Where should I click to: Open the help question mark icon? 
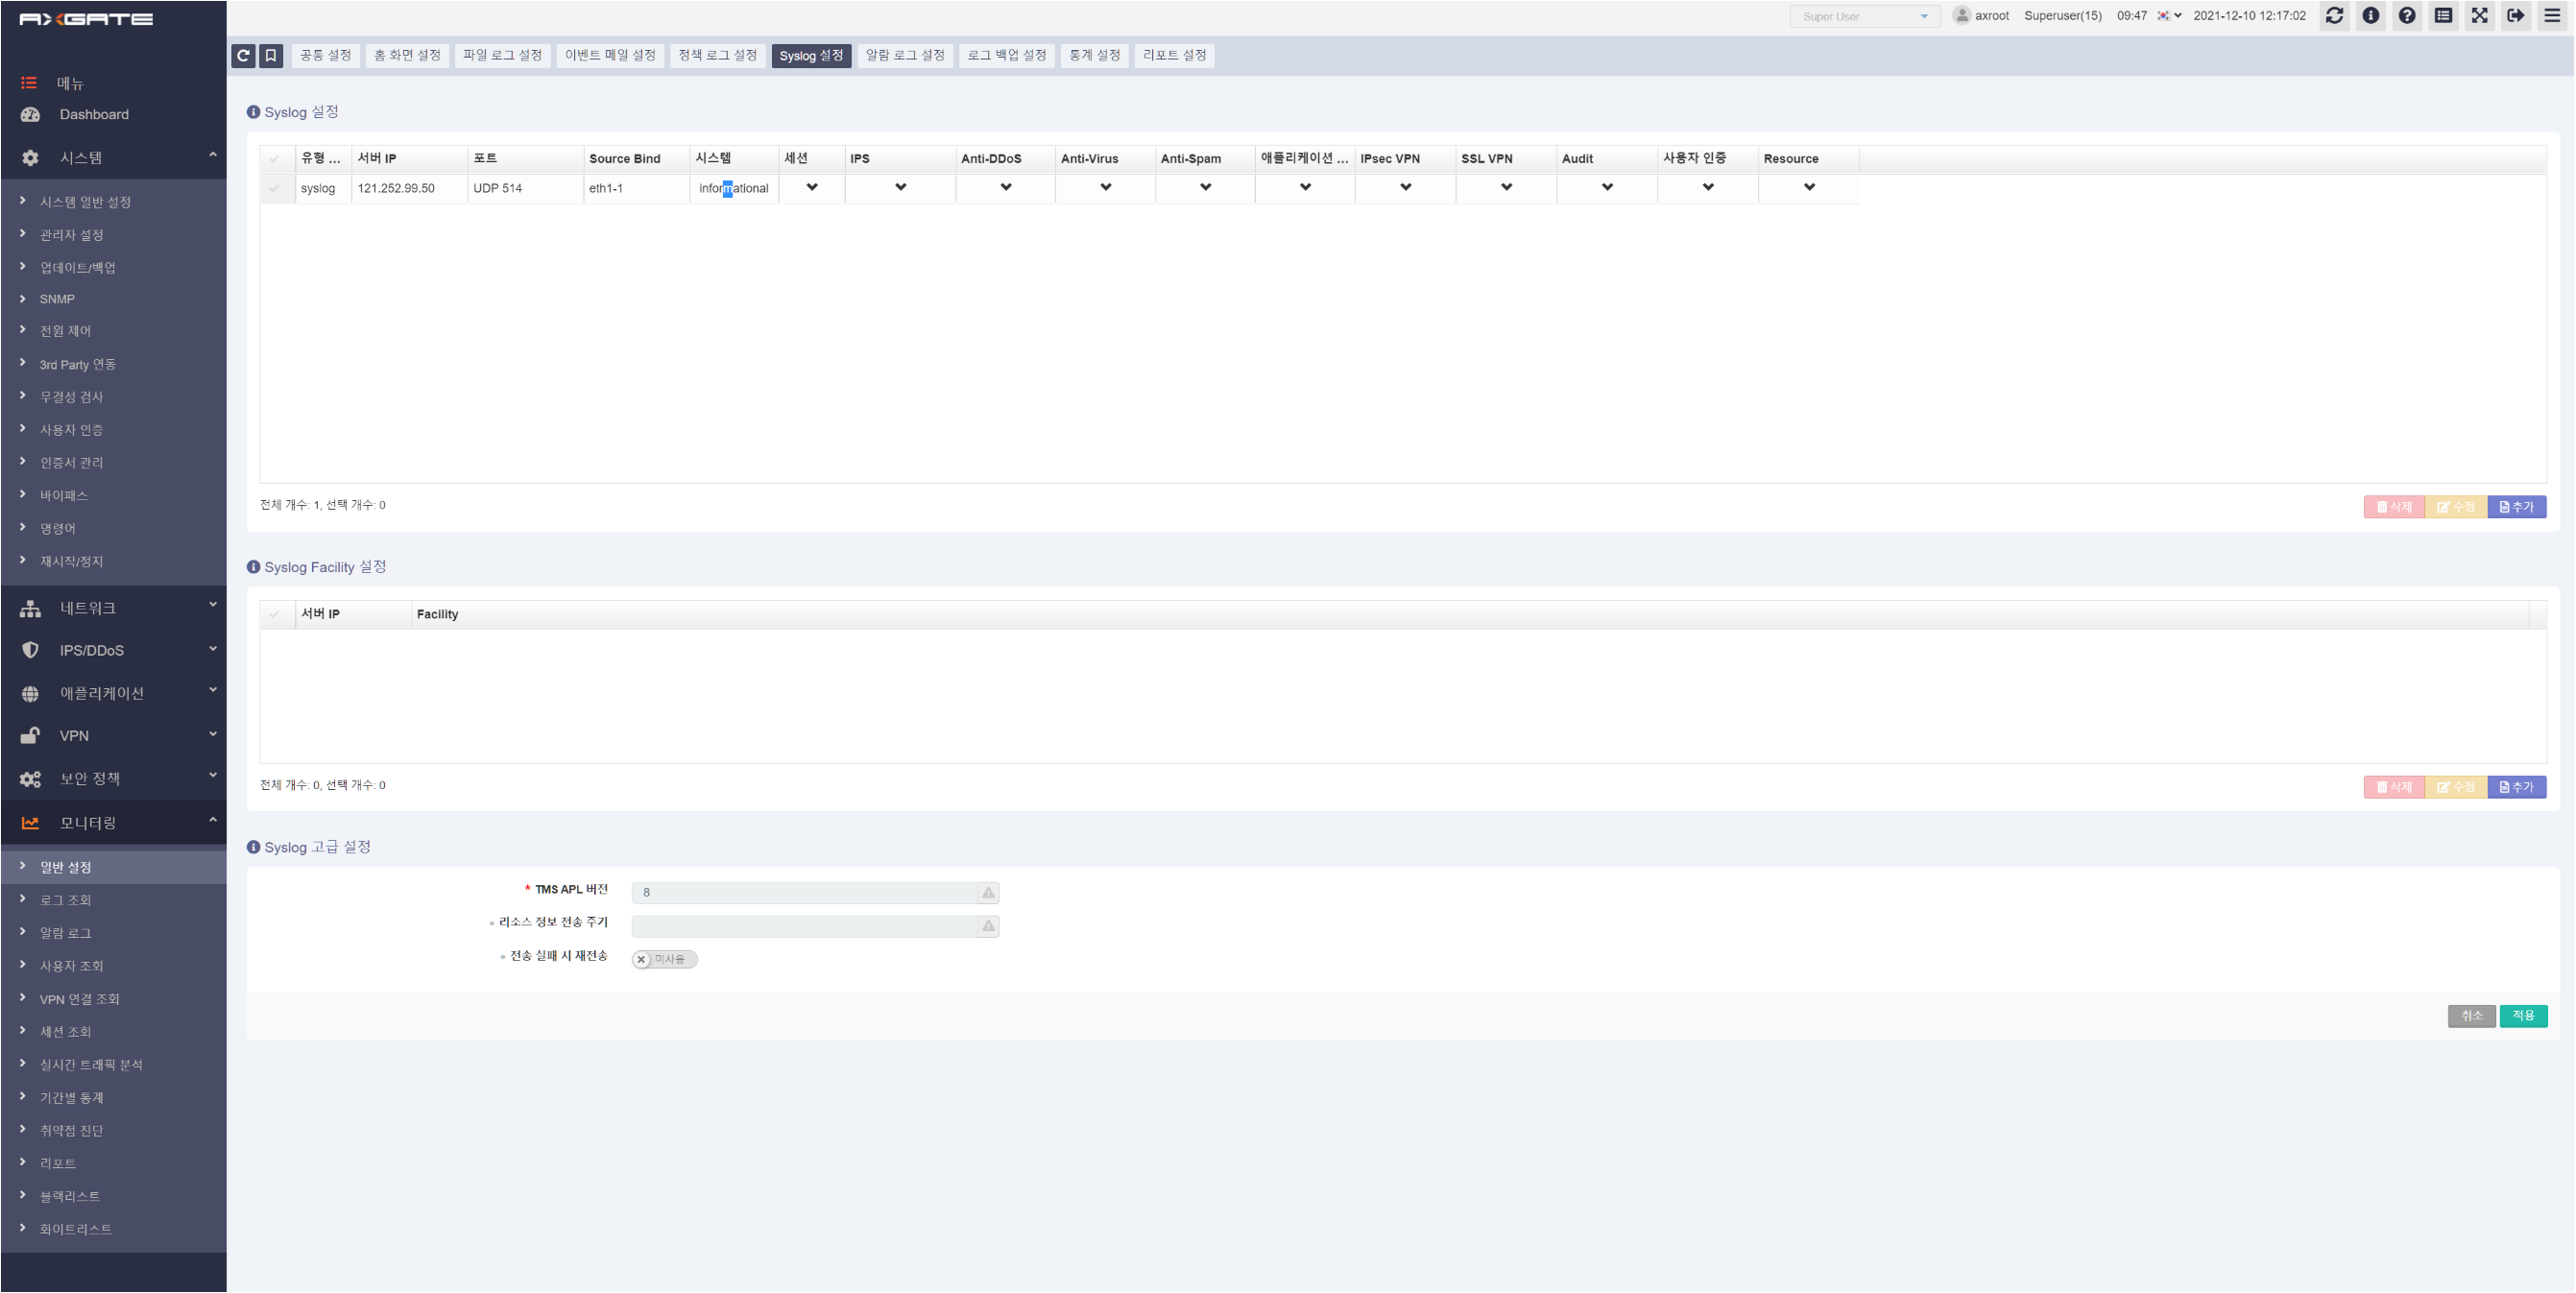click(2407, 16)
